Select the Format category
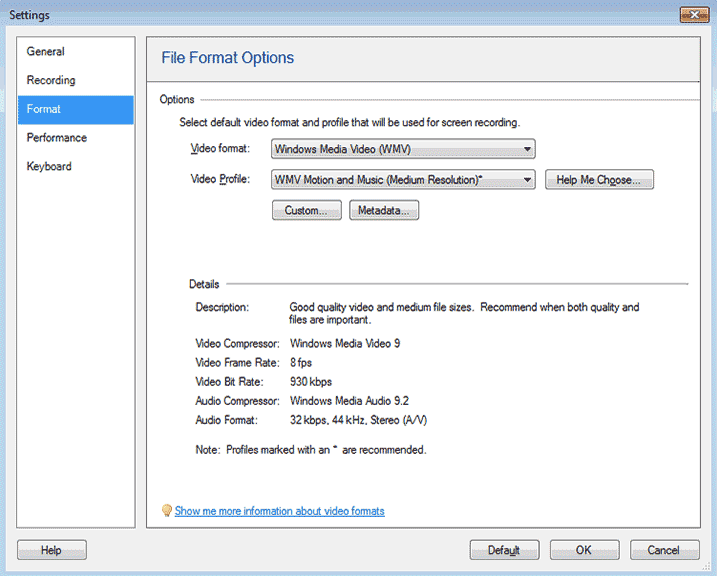 [x=75, y=110]
